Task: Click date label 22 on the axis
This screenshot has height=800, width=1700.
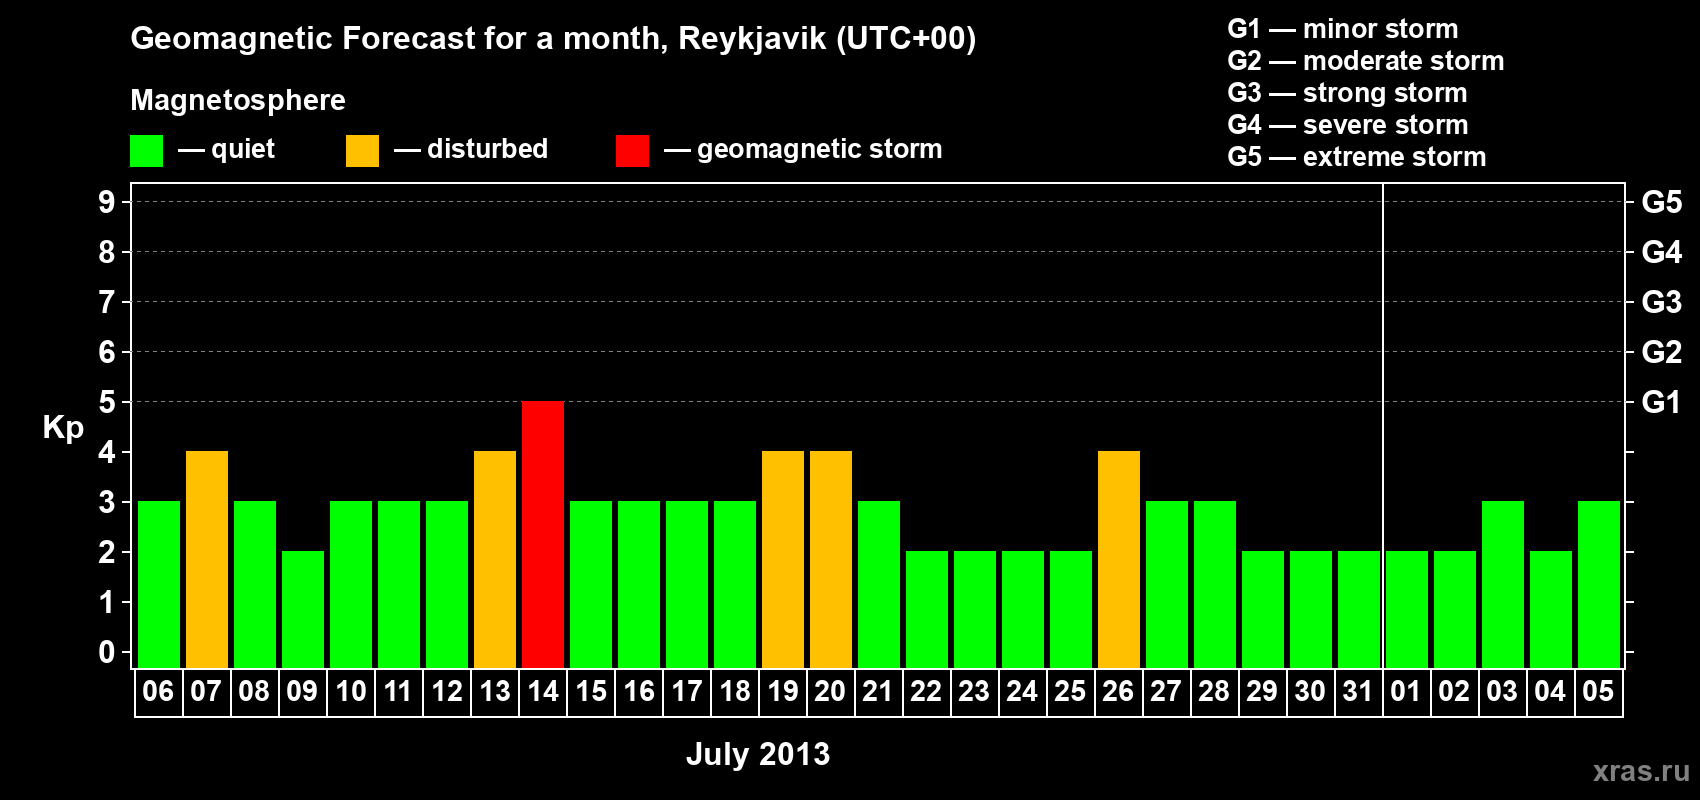Action: [x=926, y=691]
